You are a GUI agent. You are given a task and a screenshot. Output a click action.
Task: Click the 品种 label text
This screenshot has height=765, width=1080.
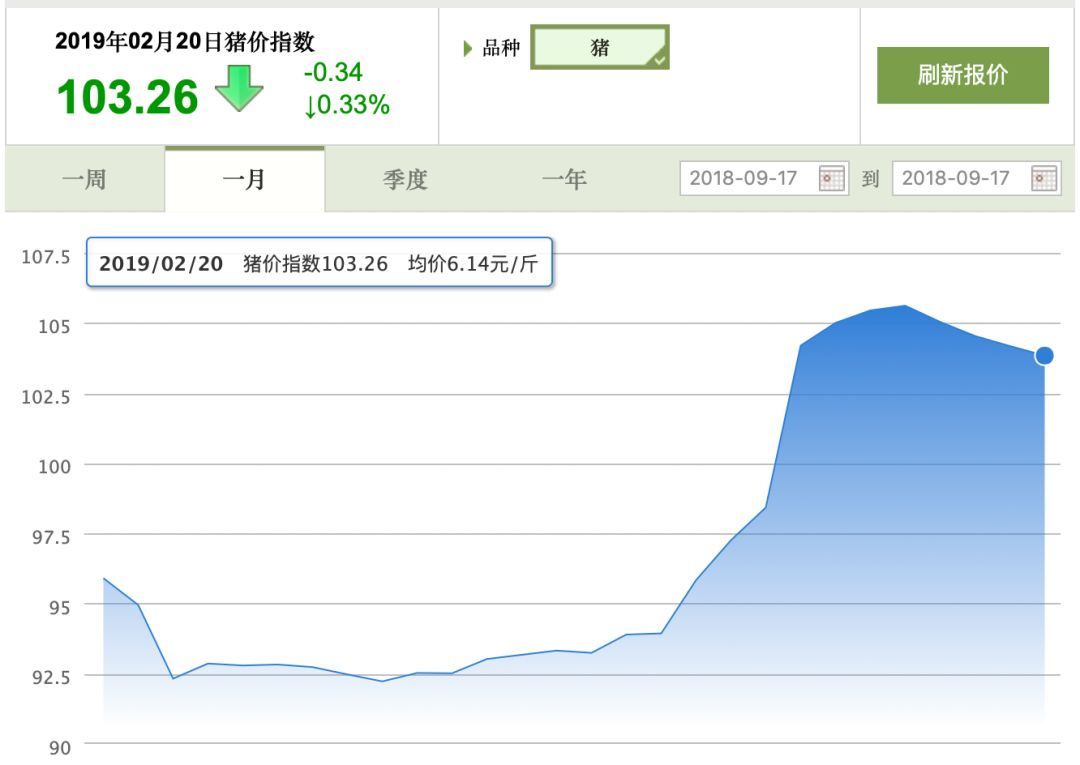click(501, 49)
